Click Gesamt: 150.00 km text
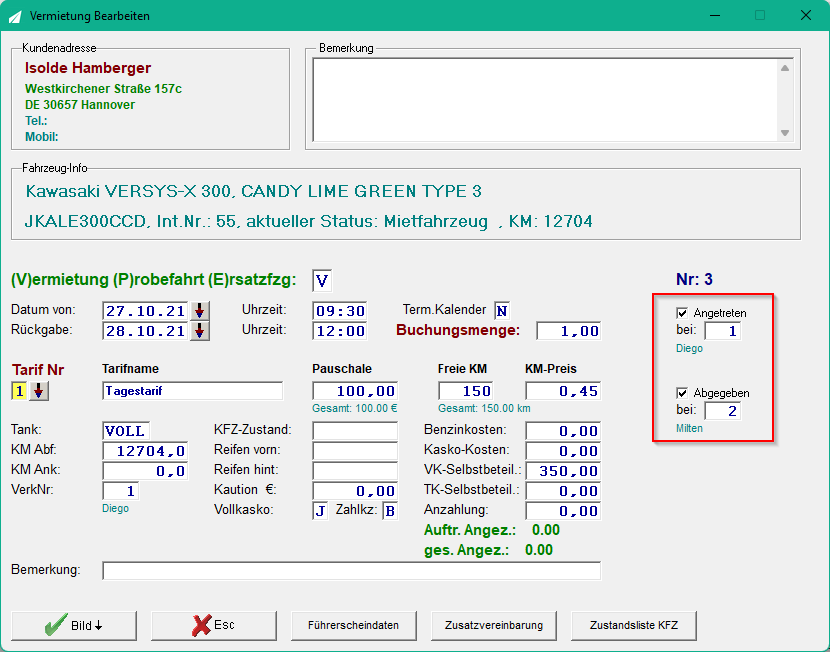830x652 pixels. pos(484,409)
